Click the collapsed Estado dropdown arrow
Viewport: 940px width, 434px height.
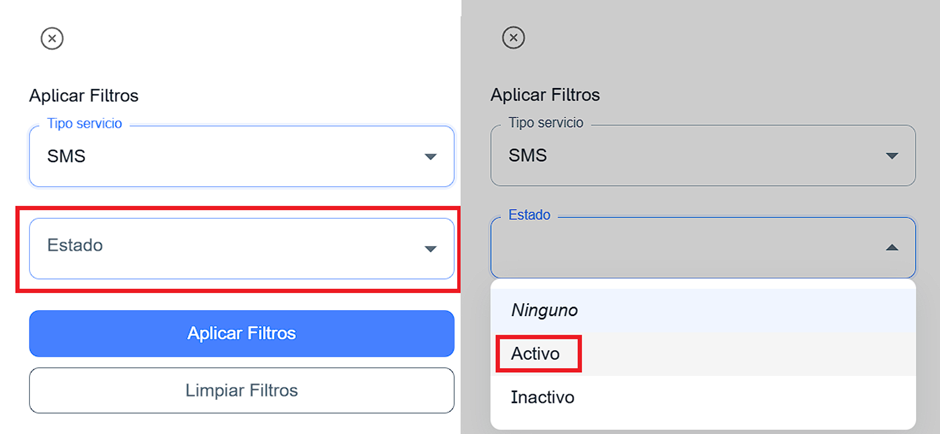coord(430,248)
